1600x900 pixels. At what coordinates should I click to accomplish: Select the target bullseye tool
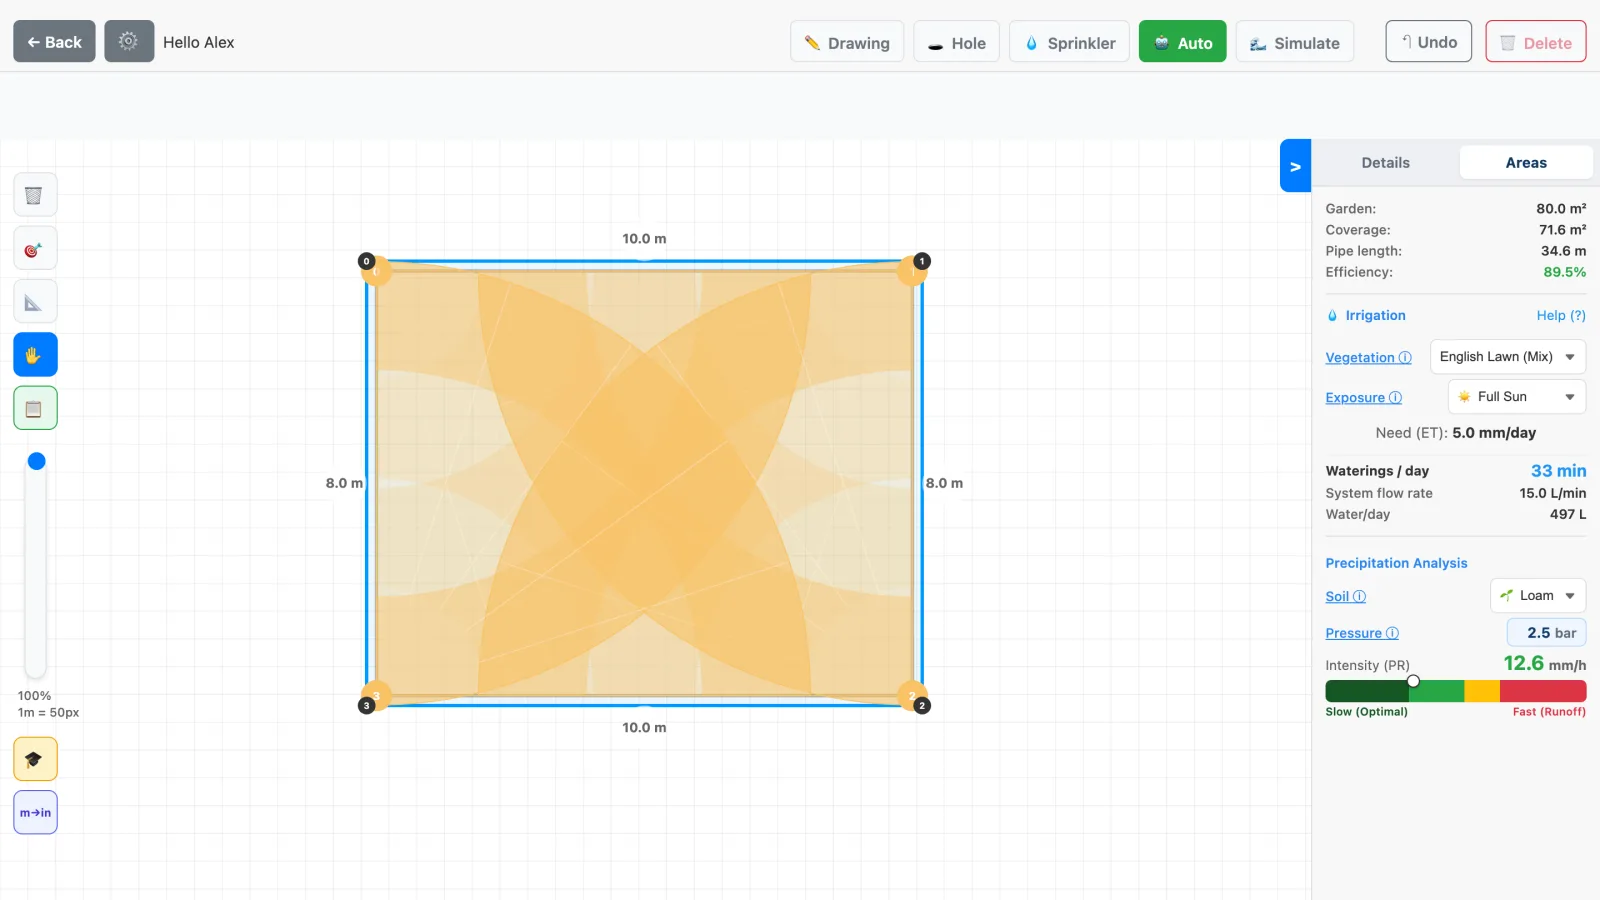35,249
